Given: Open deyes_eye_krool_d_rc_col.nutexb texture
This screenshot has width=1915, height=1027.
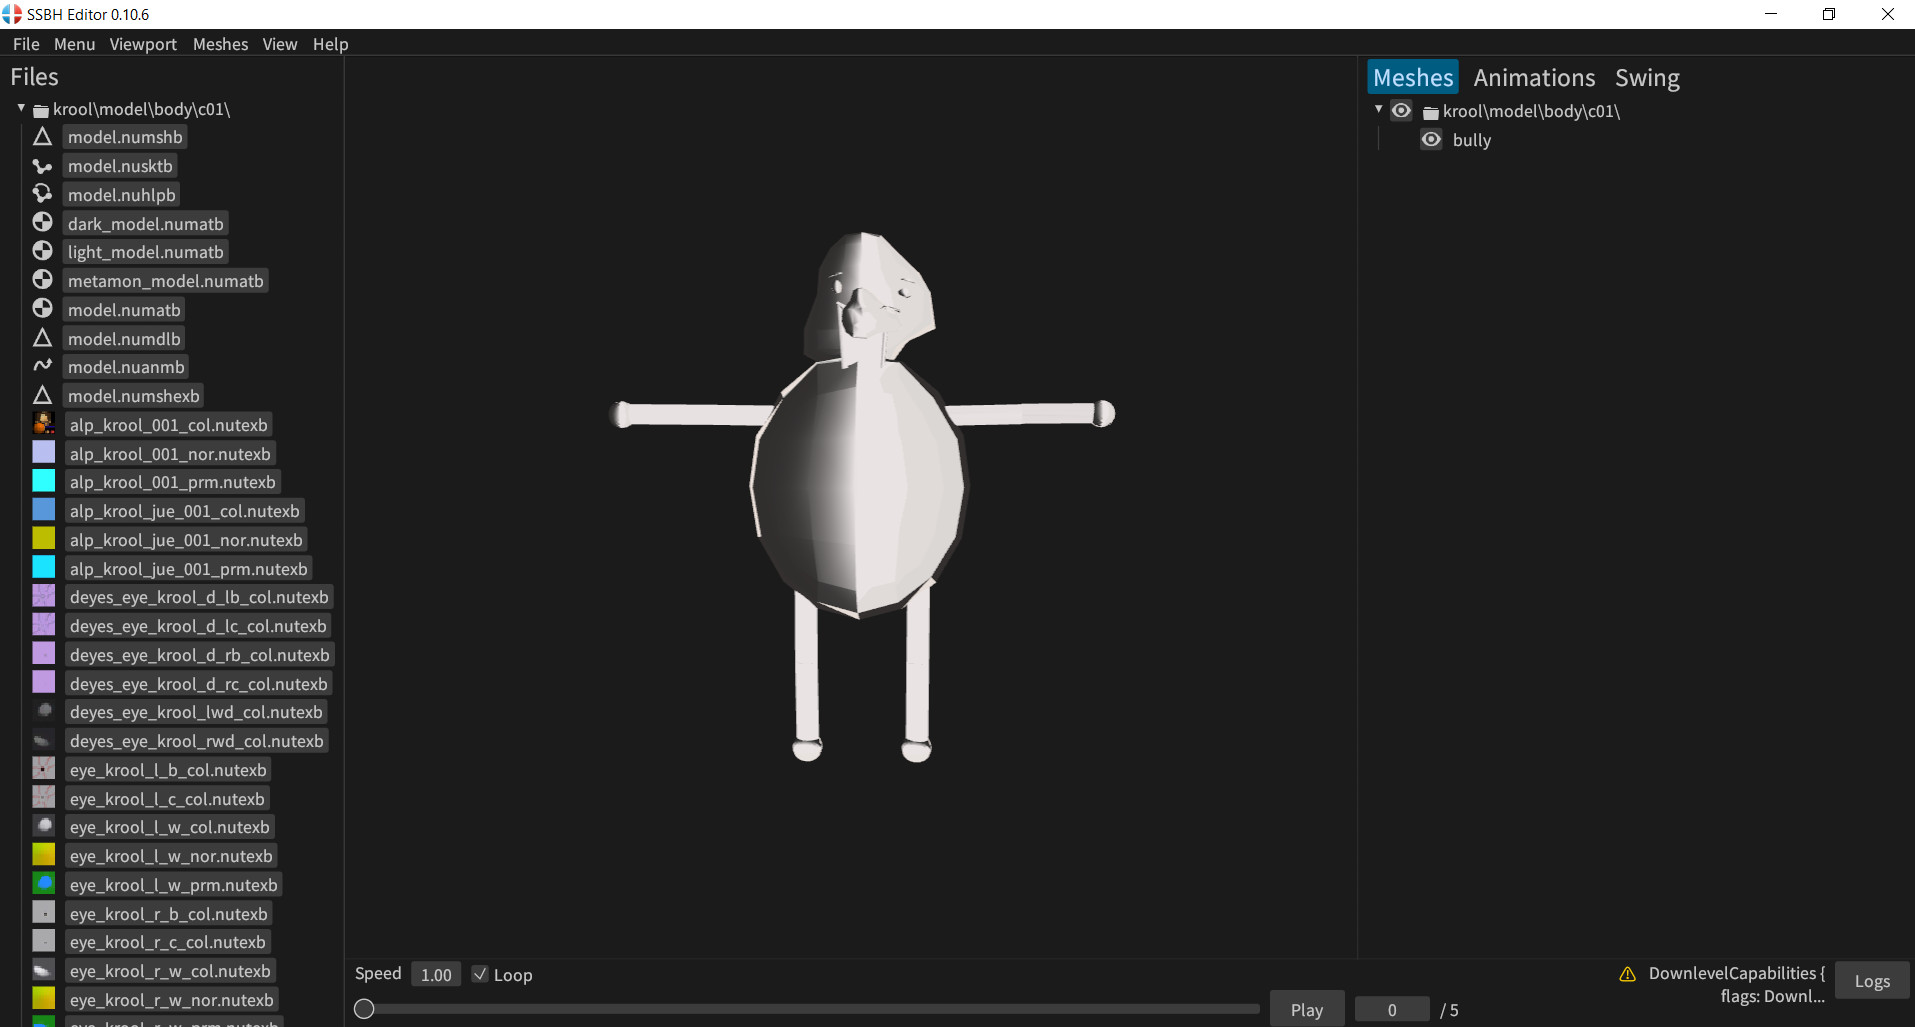Looking at the screenshot, I should tap(199, 683).
